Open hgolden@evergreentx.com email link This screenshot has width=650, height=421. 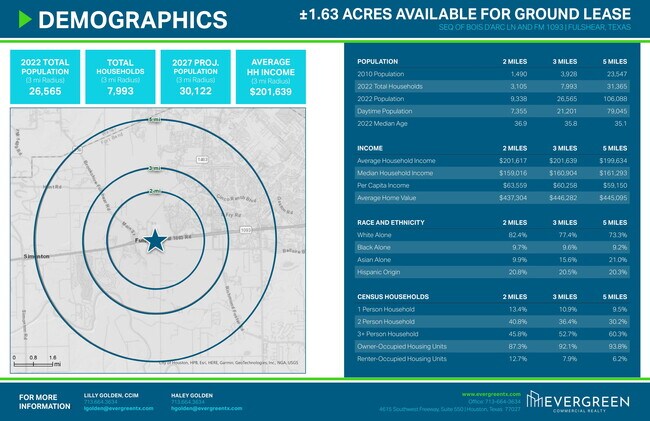(x=204, y=408)
